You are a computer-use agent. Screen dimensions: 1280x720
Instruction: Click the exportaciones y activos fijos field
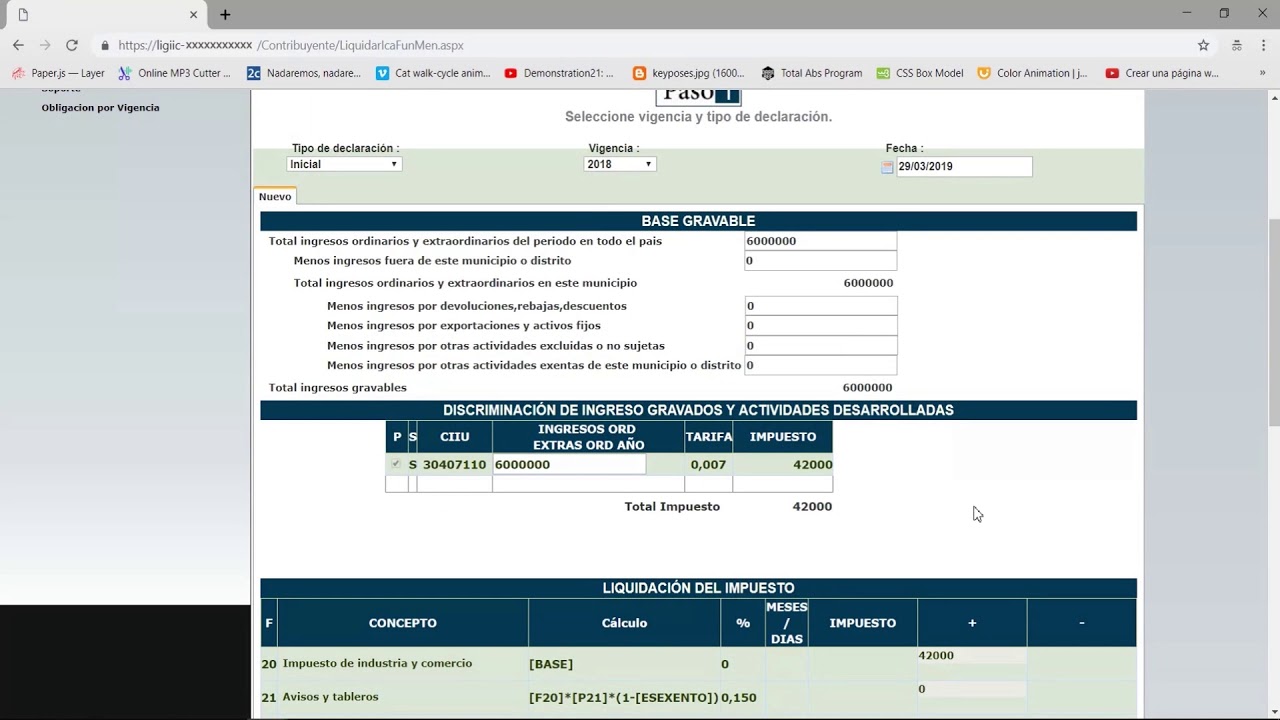click(820, 326)
